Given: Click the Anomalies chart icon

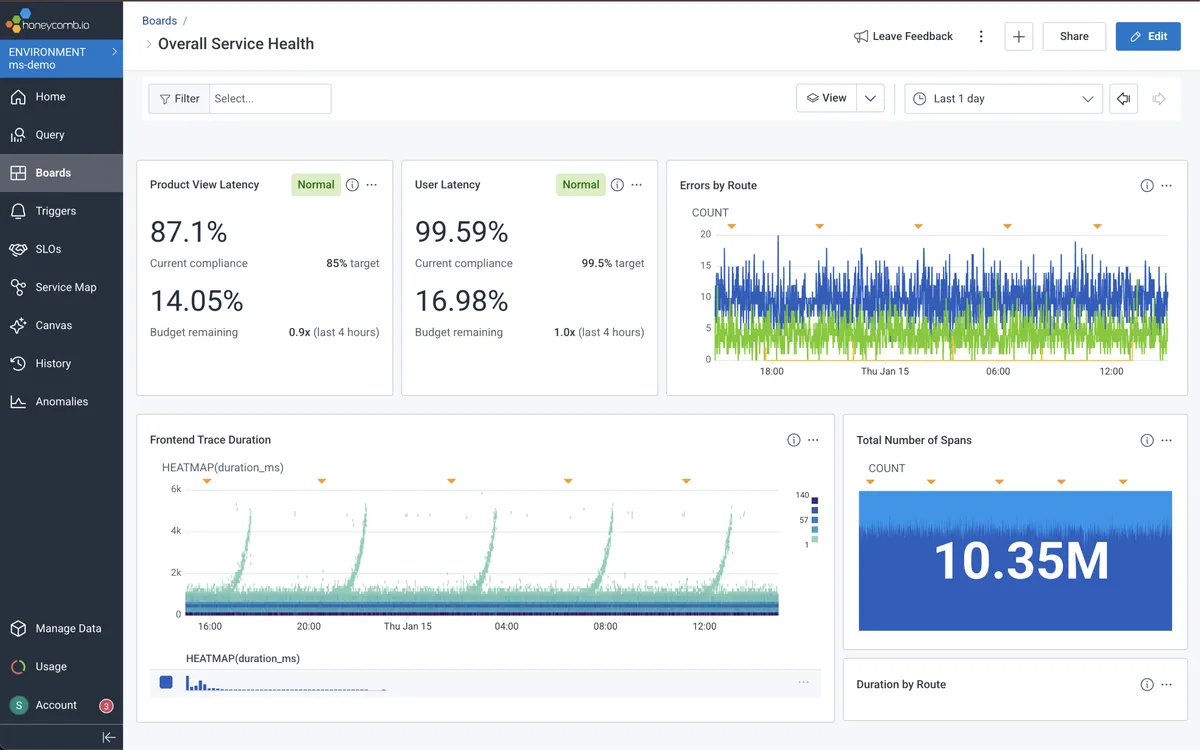Looking at the screenshot, I should tap(18, 401).
